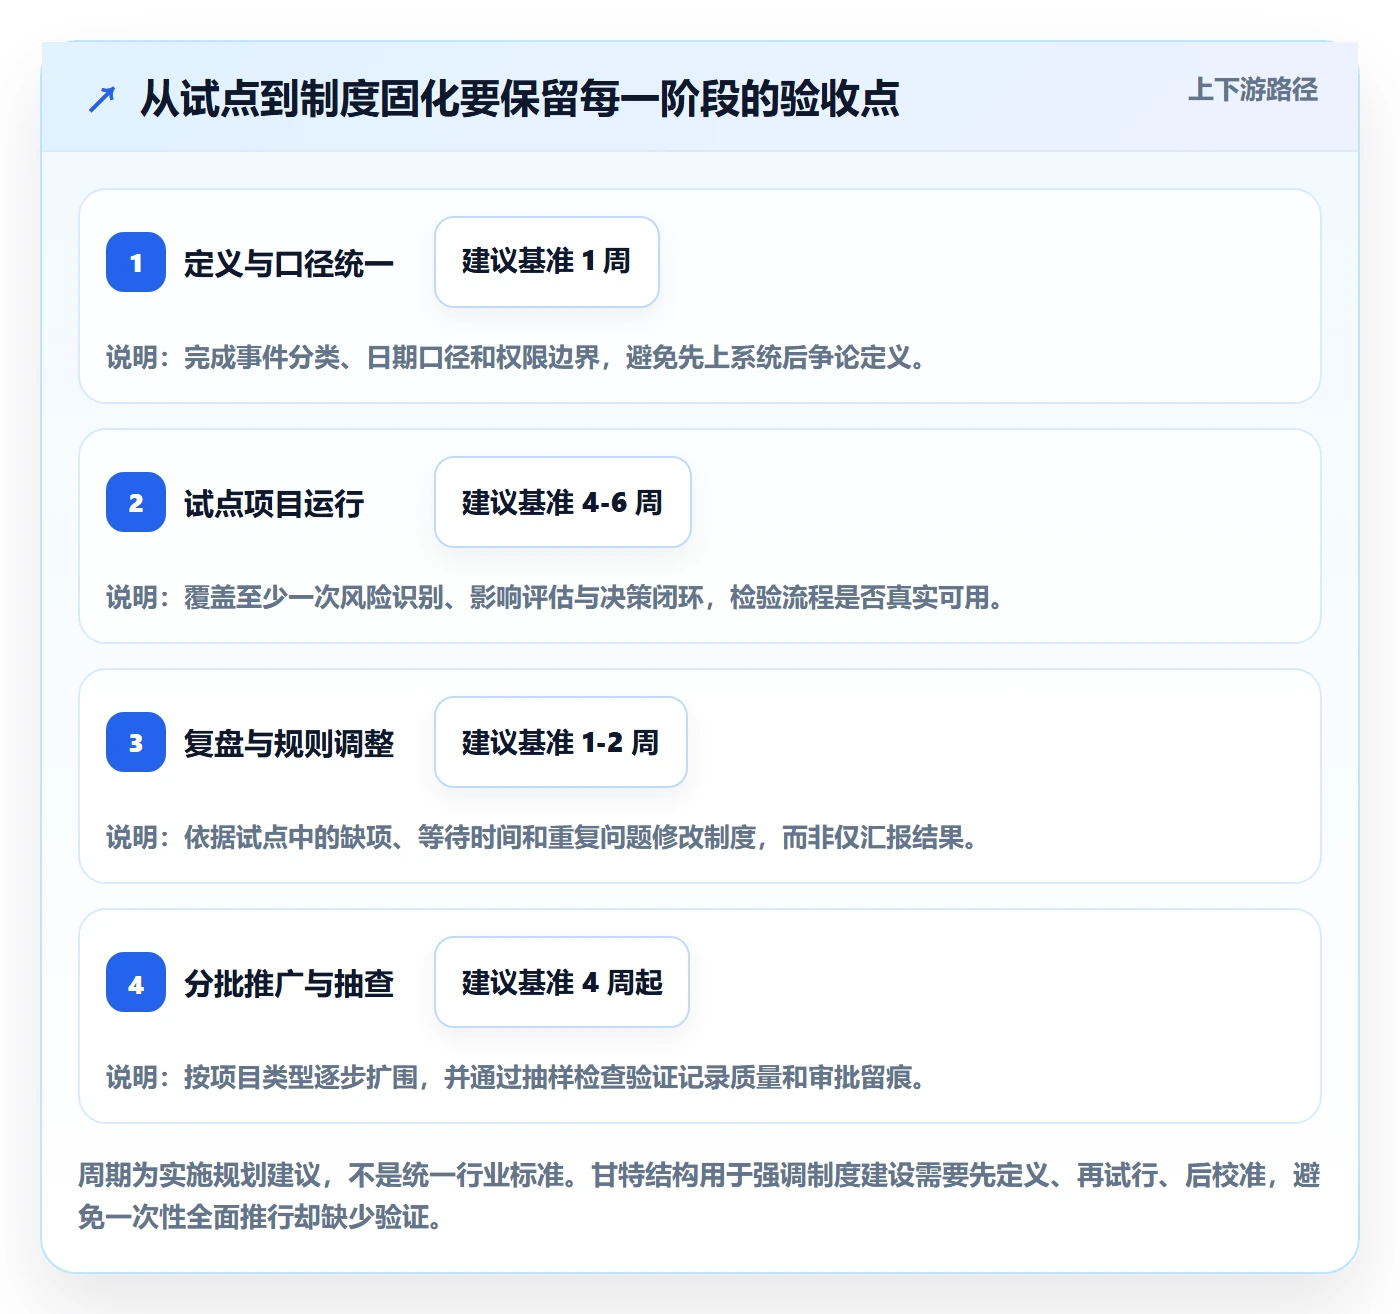Select the step number 1 badge
This screenshot has width=1400, height=1314.
[x=136, y=262]
